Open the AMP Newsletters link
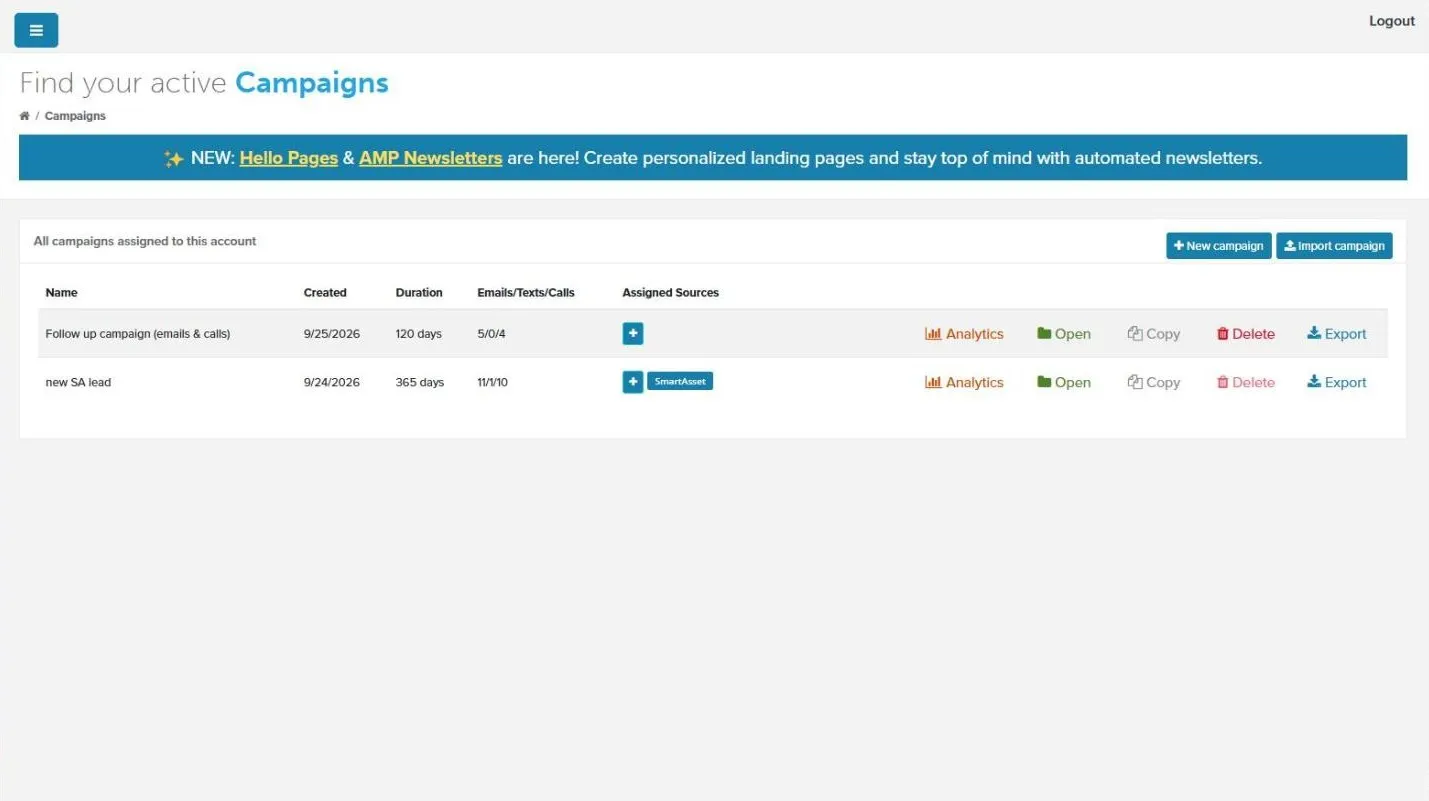This screenshot has height=801, width=1429. 431,158
